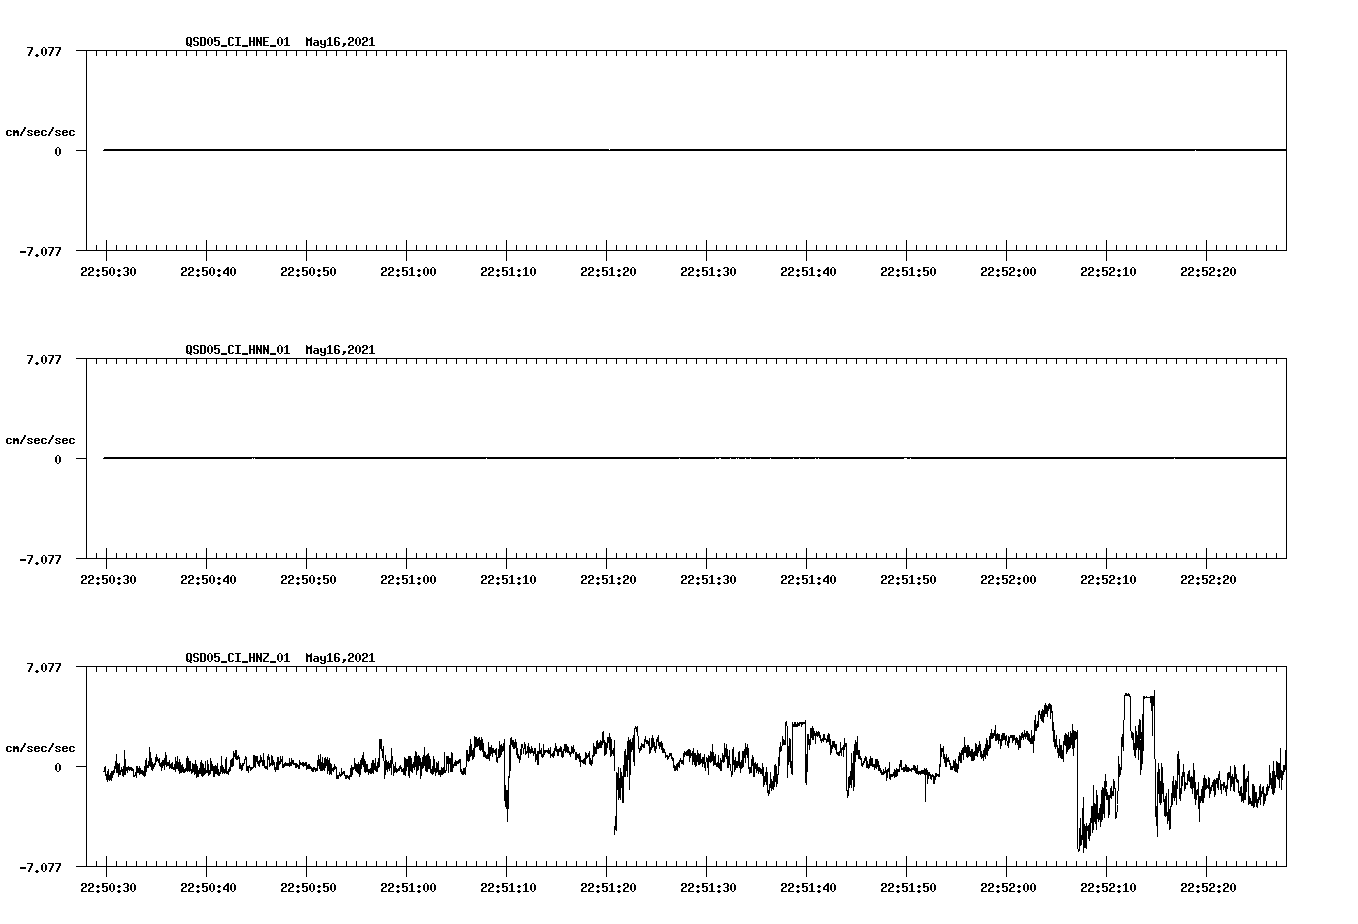Select the May16,2021 date on top plot

(338, 42)
